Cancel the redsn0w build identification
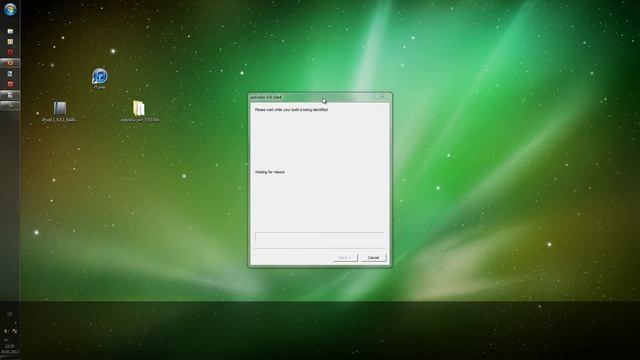 [x=373, y=258]
